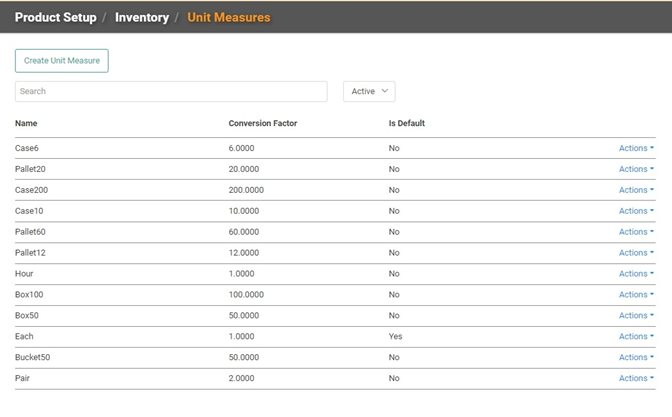The height and width of the screenshot is (417, 672).
Task: Click the Name column header
Action: (26, 123)
